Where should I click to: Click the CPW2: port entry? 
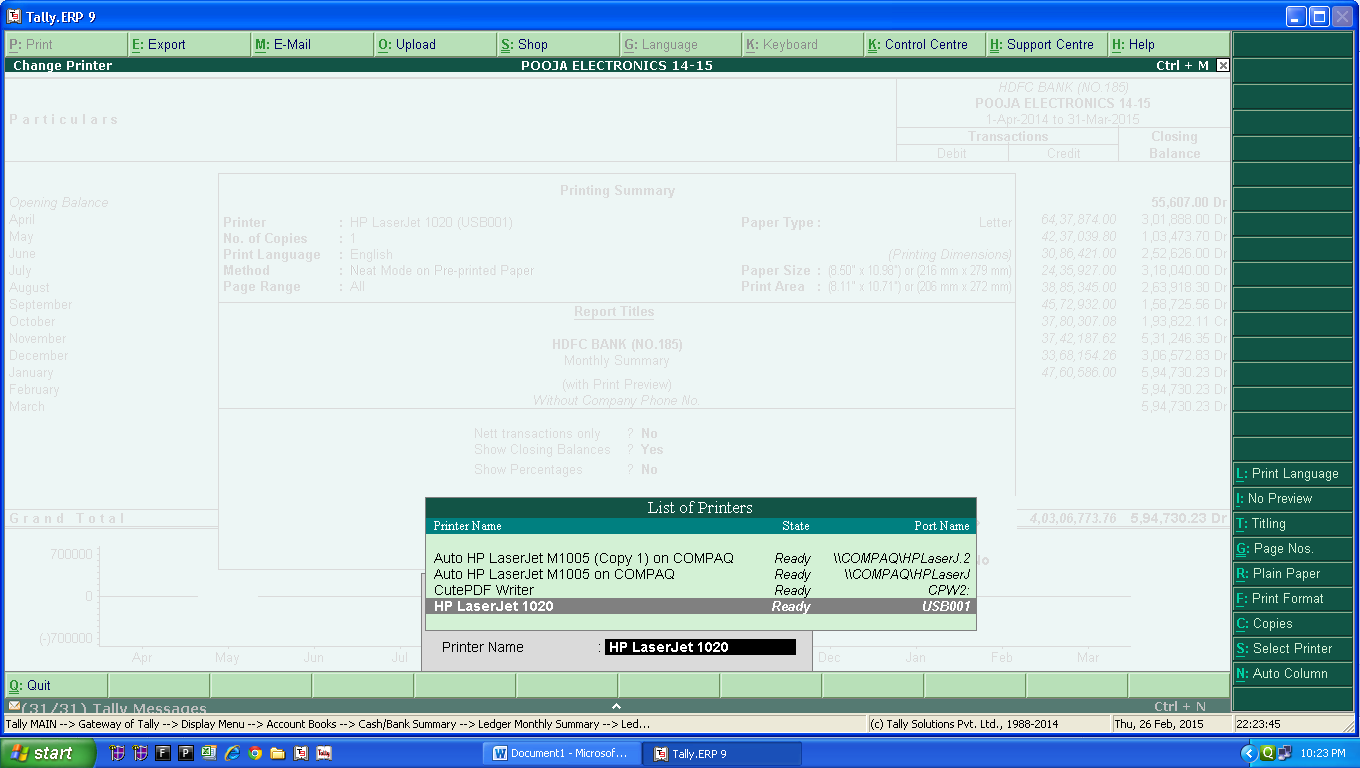point(949,590)
